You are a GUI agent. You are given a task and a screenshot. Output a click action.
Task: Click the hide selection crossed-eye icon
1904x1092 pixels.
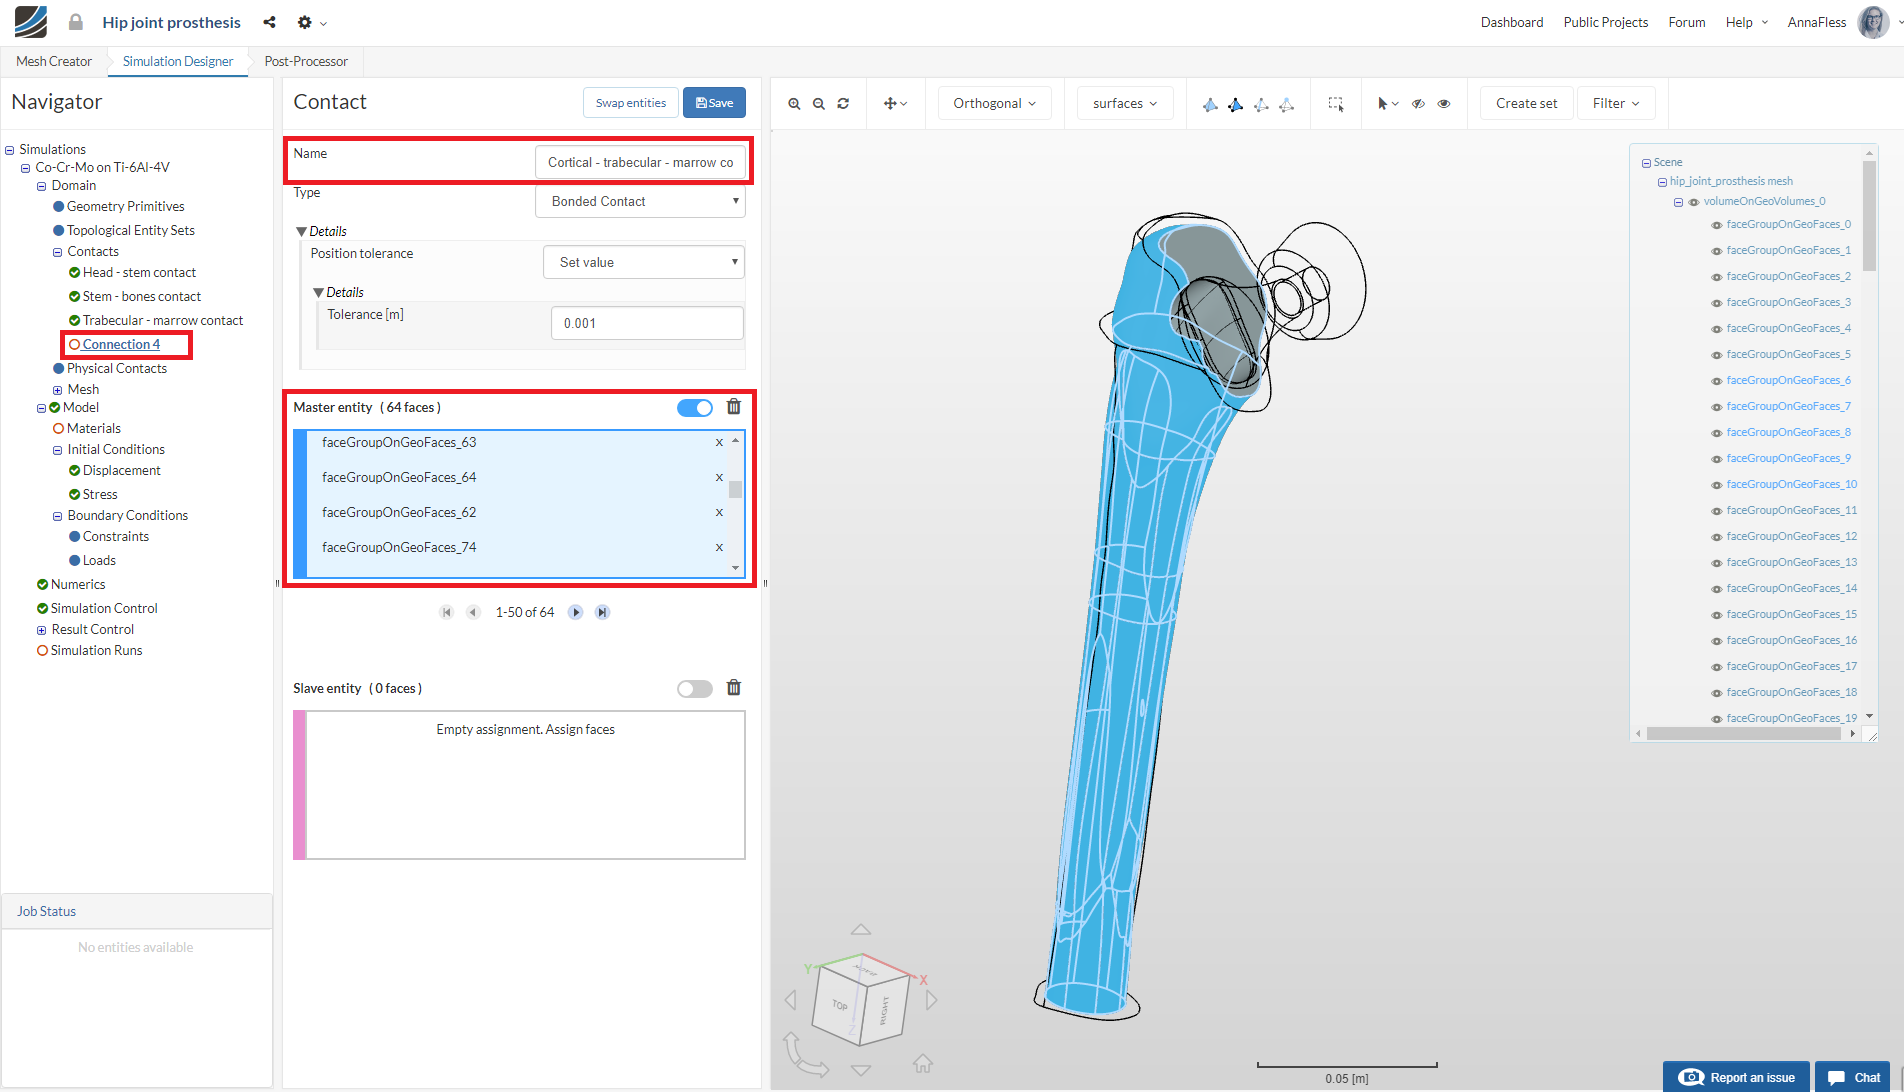(x=1418, y=103)
